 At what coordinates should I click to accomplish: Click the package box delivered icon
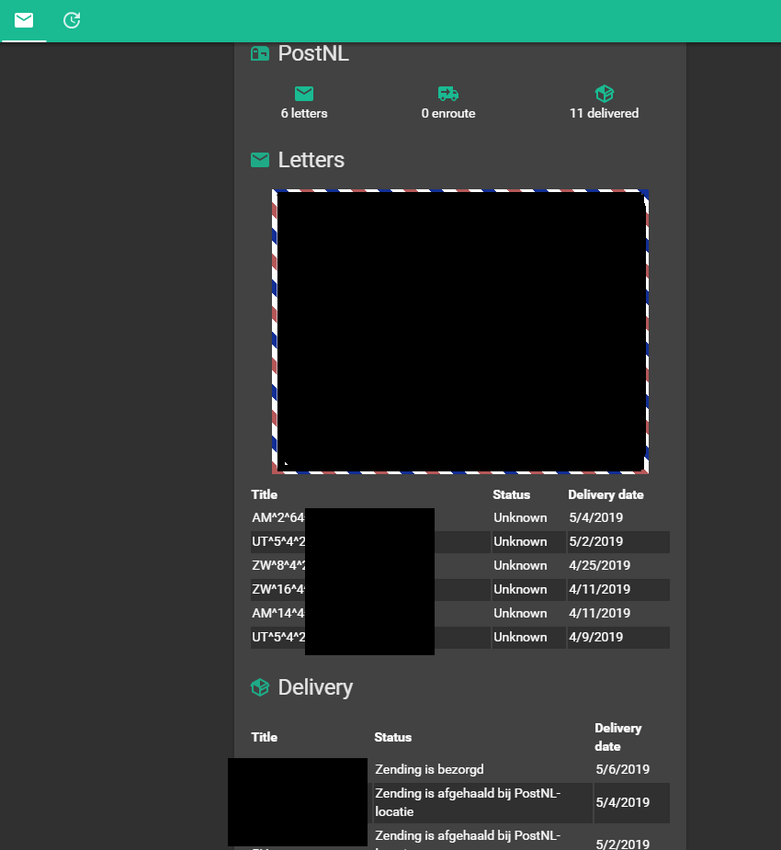[604, 93]
